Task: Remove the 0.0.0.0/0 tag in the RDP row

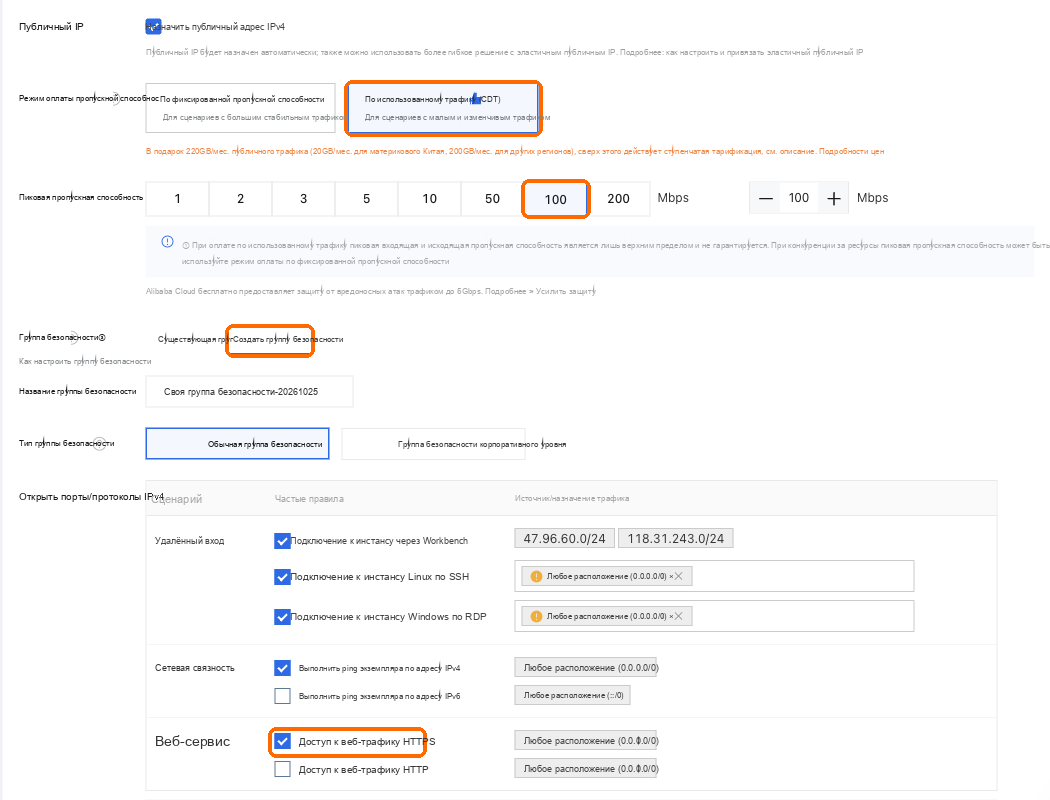Action: [678, 617]
